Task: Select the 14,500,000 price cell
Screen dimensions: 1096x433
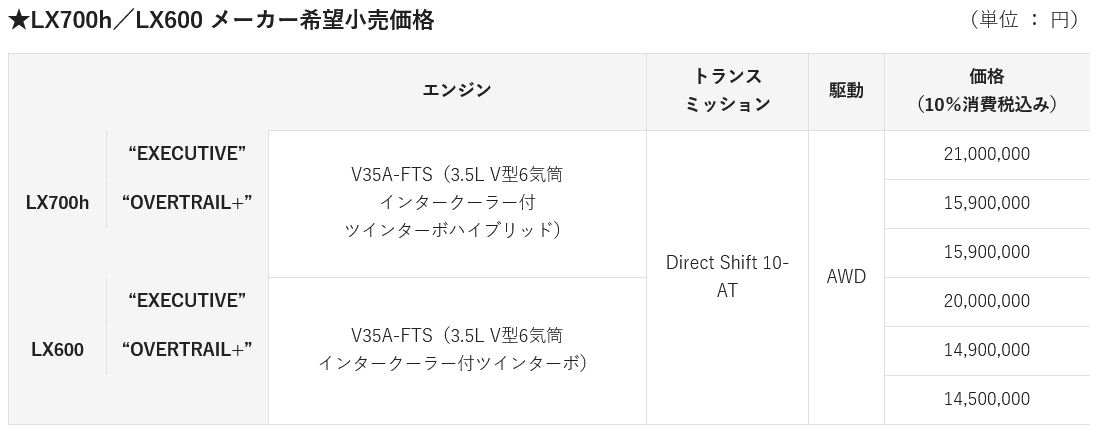Action: coord(986,399)
